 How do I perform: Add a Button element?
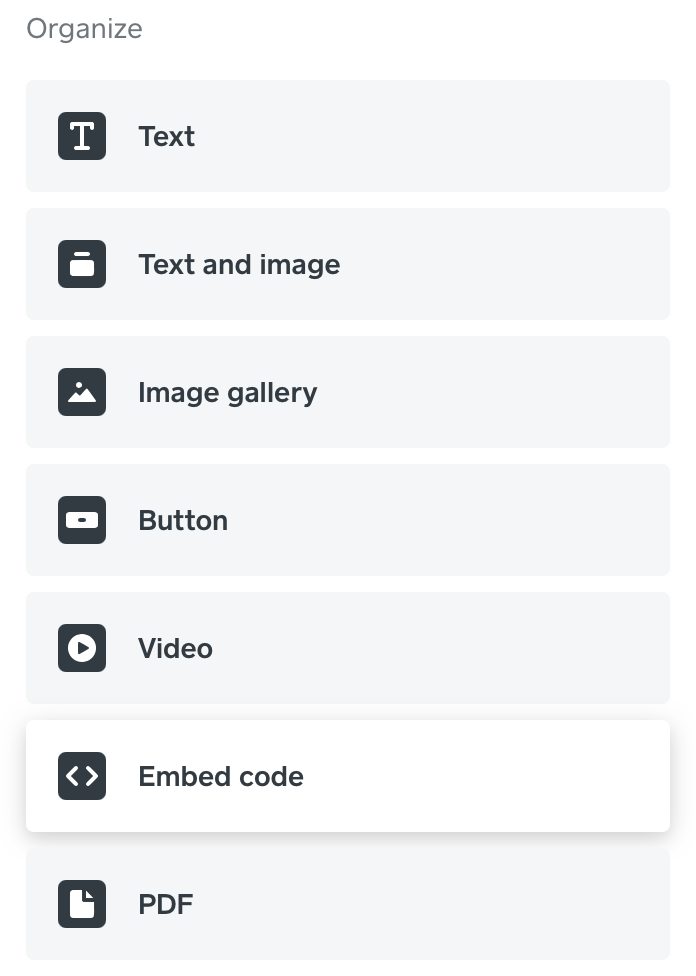coord(348,520)
